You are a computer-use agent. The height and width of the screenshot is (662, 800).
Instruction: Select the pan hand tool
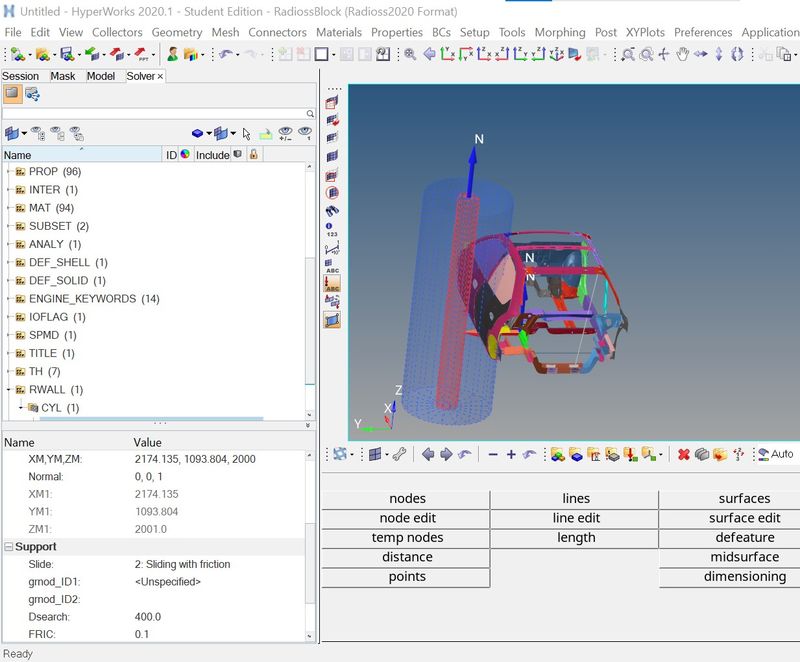683,54
